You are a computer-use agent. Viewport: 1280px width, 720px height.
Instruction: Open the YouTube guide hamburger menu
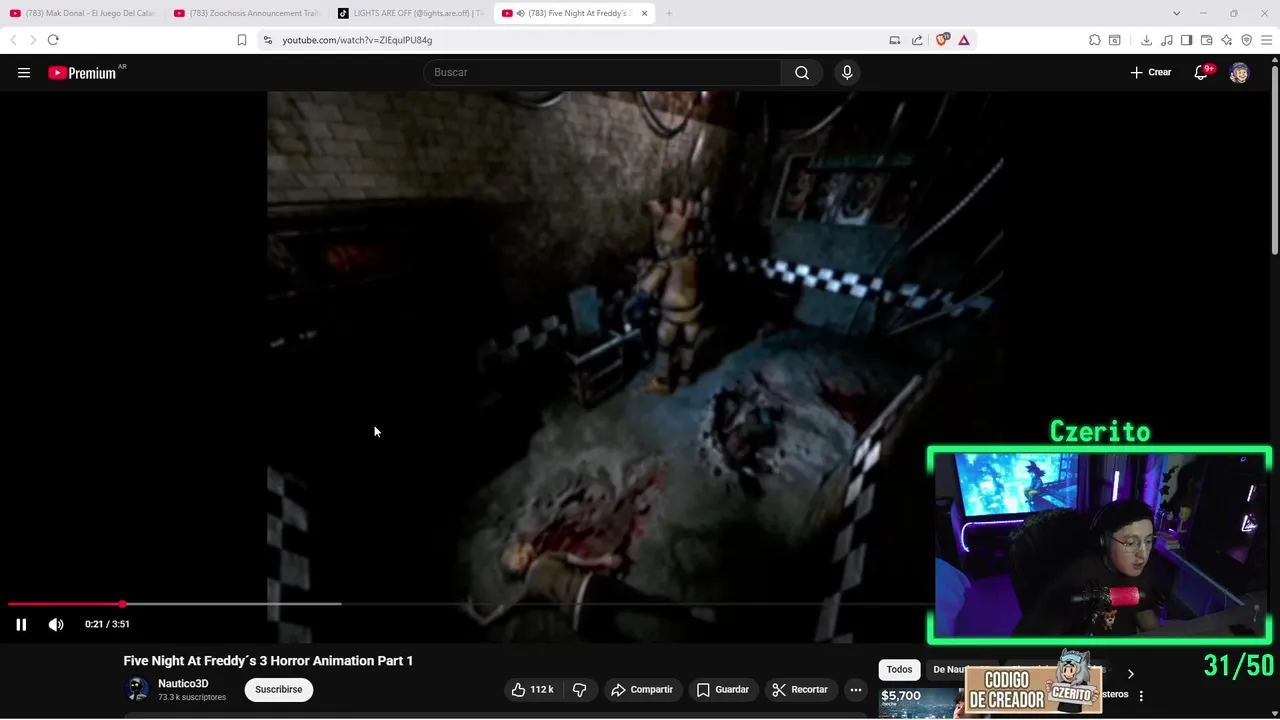pyautogui.click(x=24, y=72)
